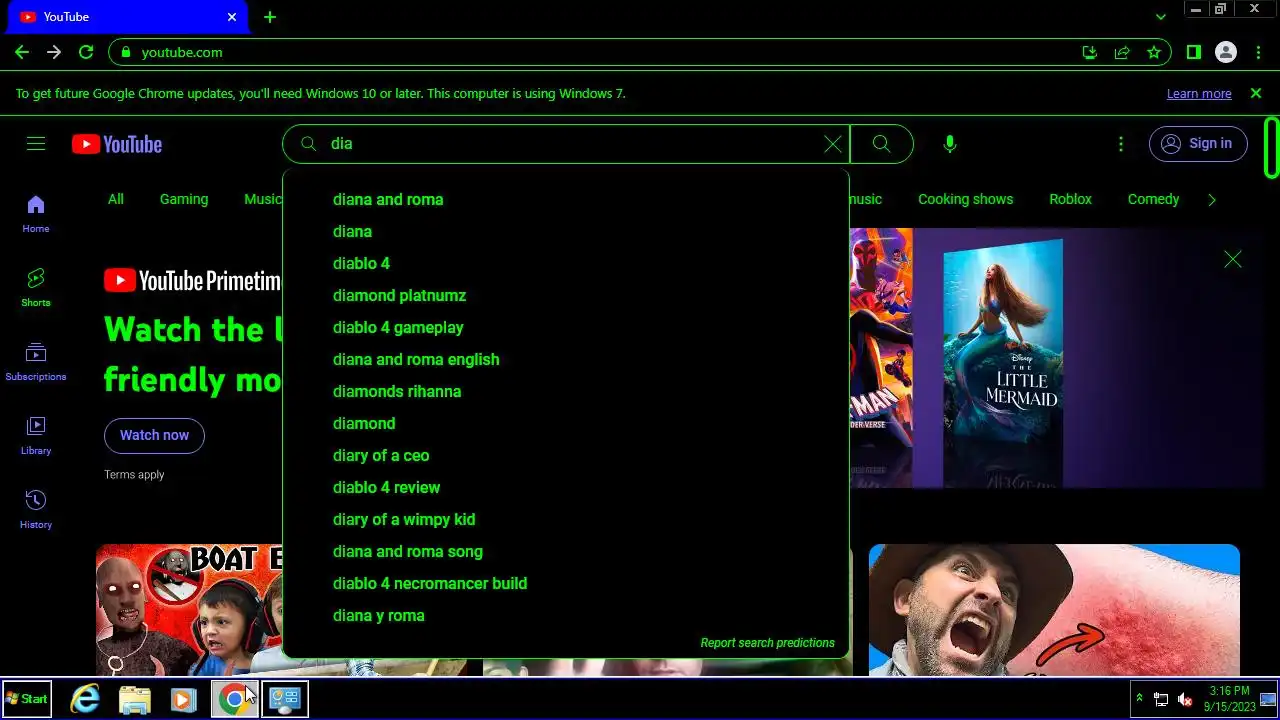
Task: Select the Roblox category chip
Action: pyautogui.click(x=1070, y=199)
